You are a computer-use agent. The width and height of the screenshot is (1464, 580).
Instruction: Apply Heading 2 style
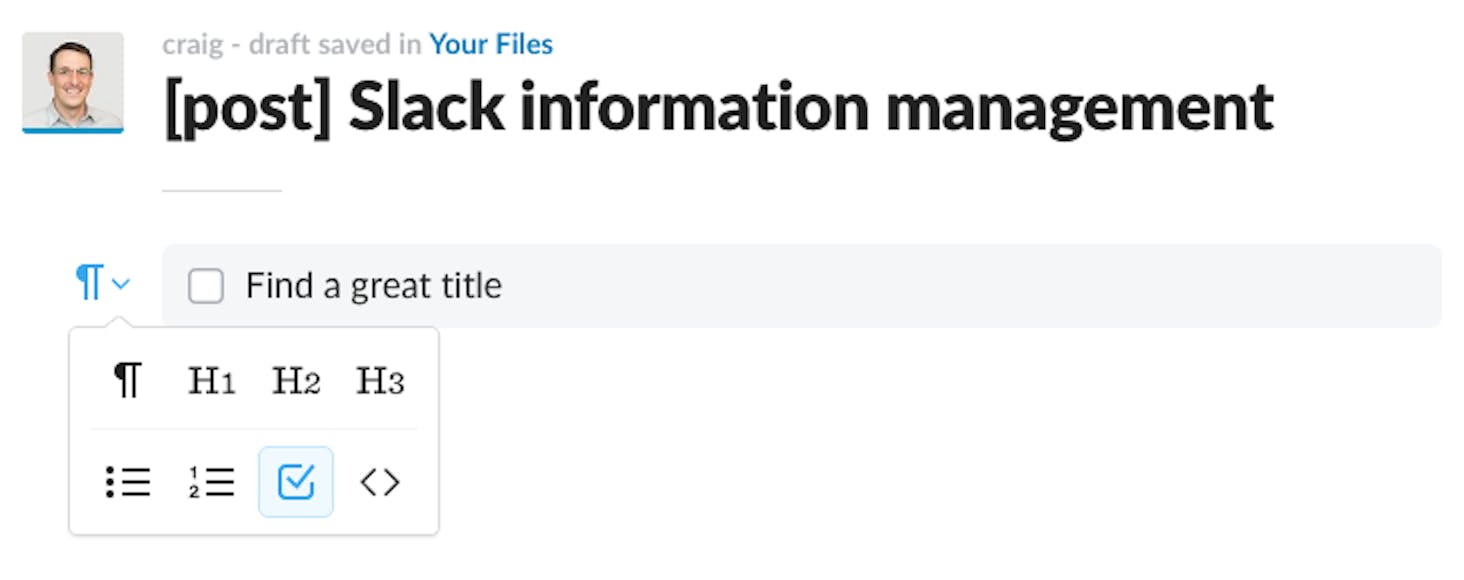tap(296, 381)
